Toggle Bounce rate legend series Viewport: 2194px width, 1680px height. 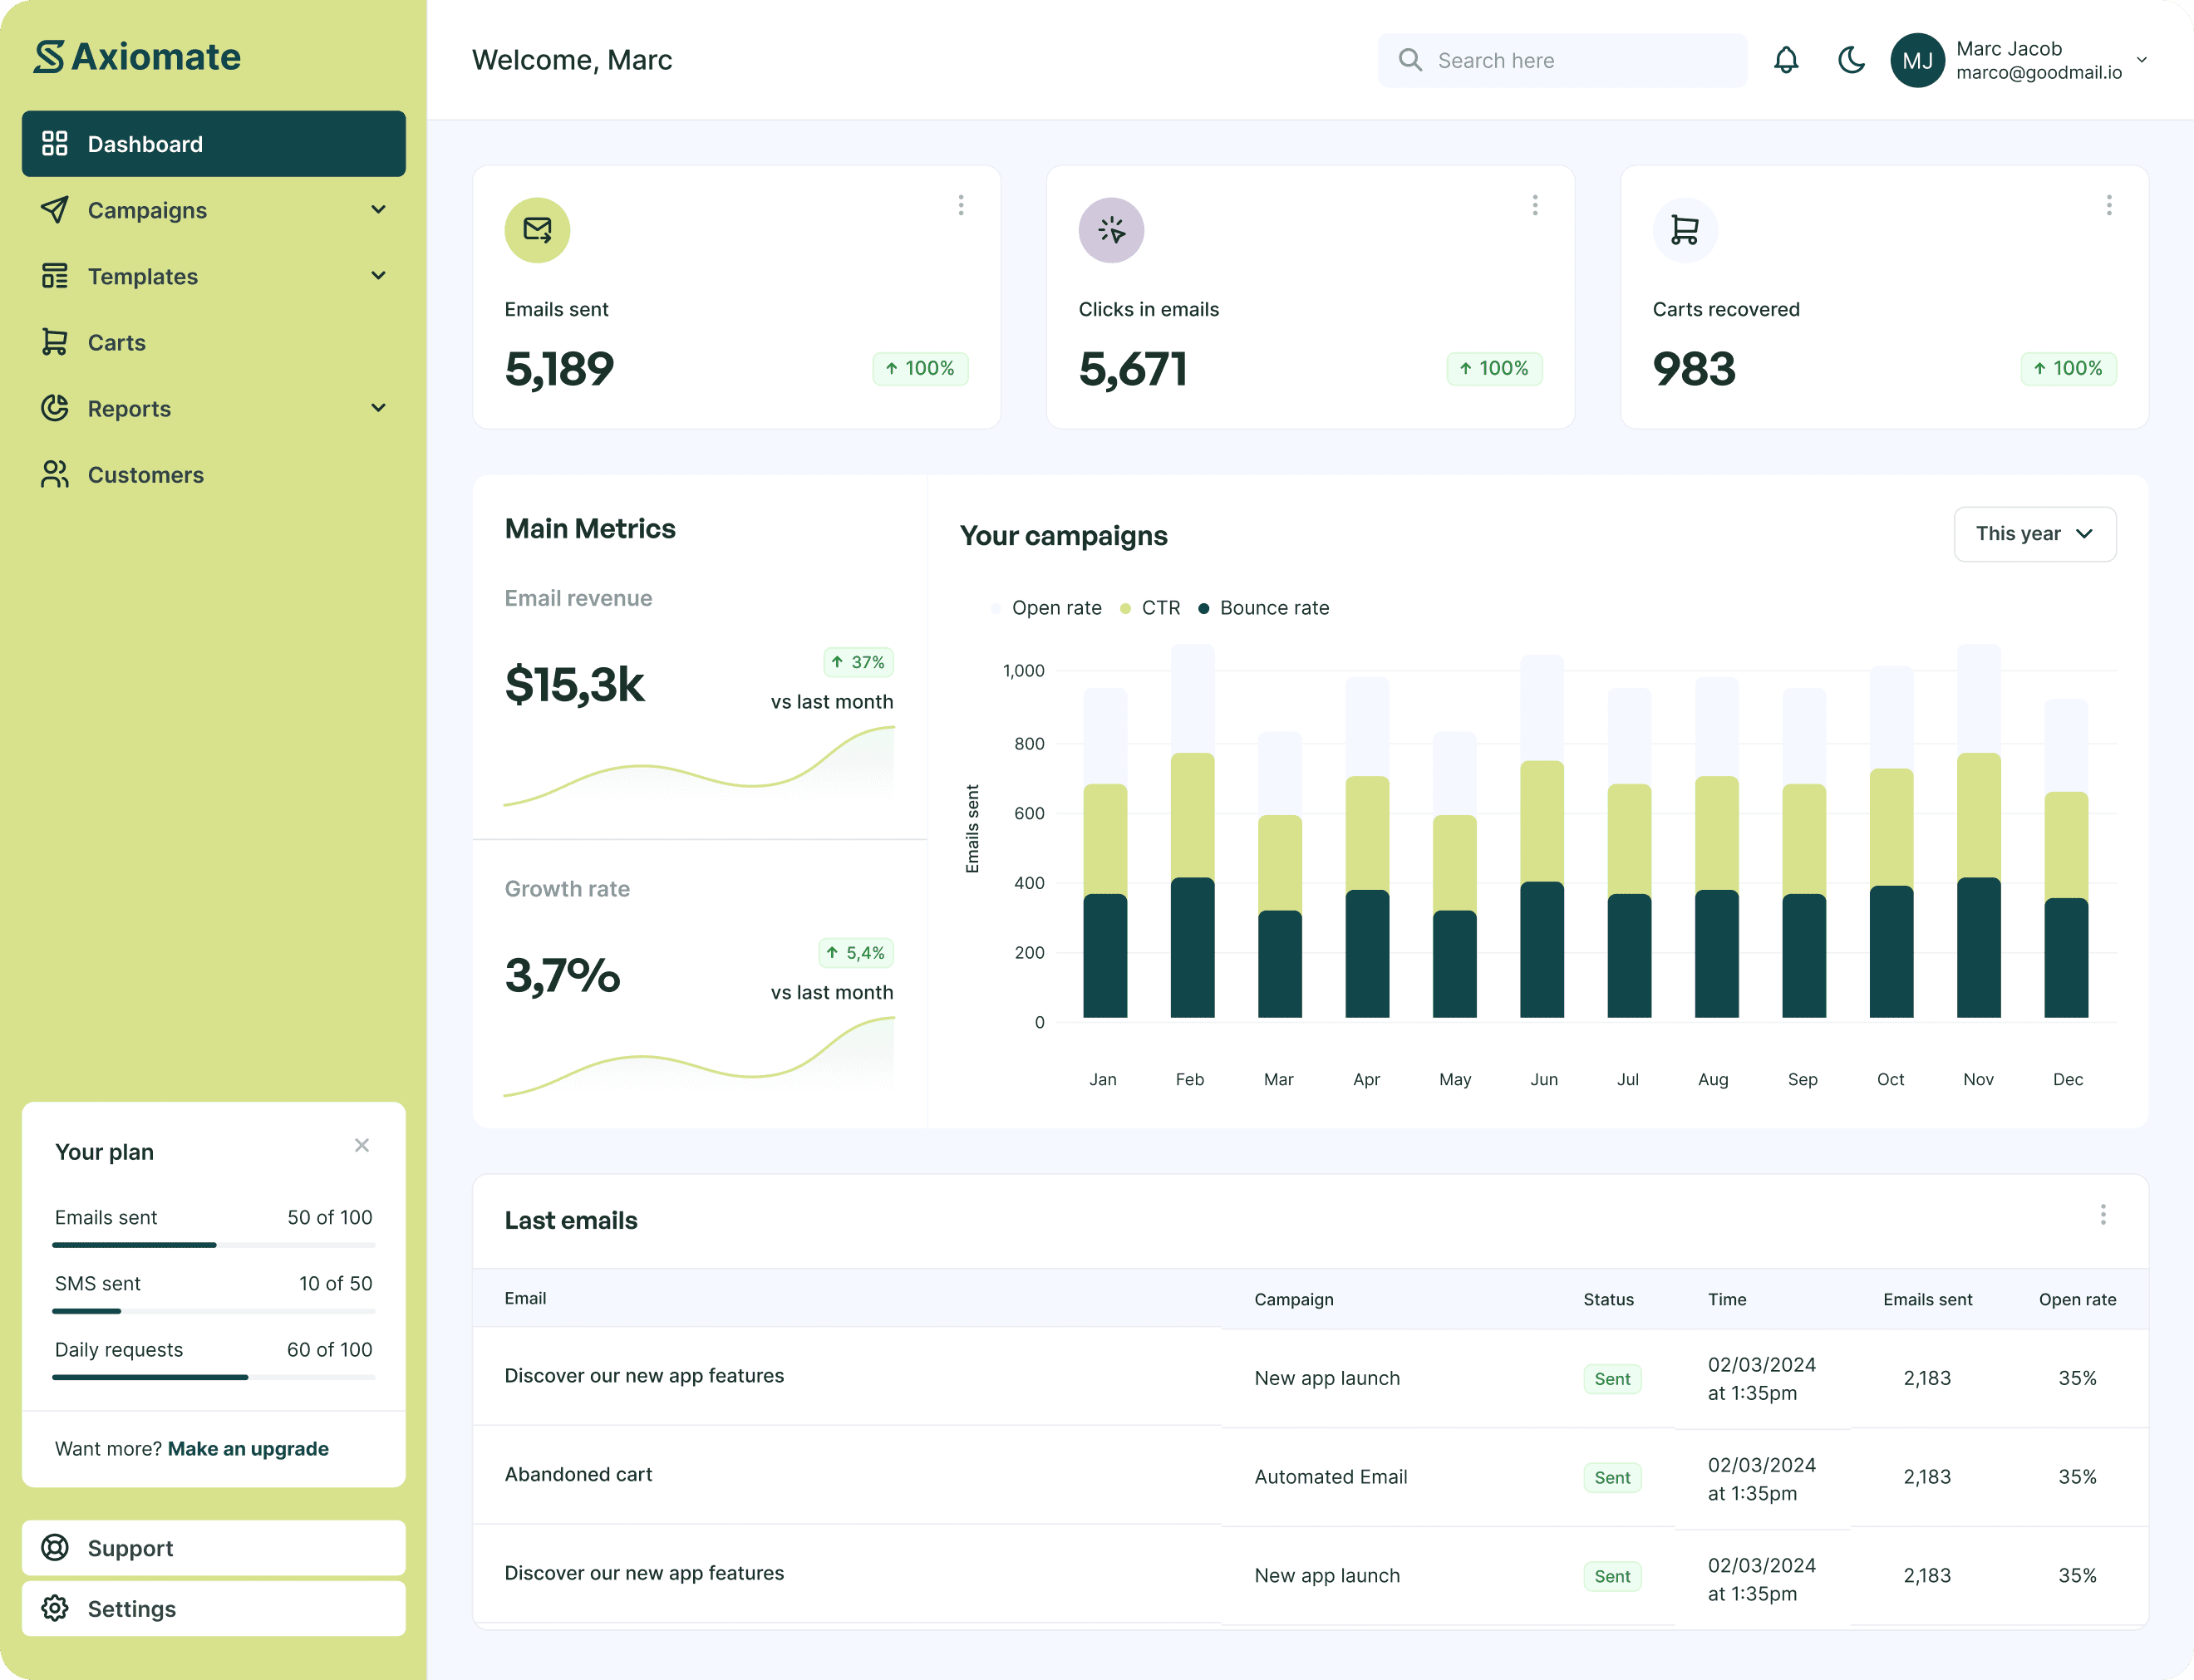[x=1264, y=608]
